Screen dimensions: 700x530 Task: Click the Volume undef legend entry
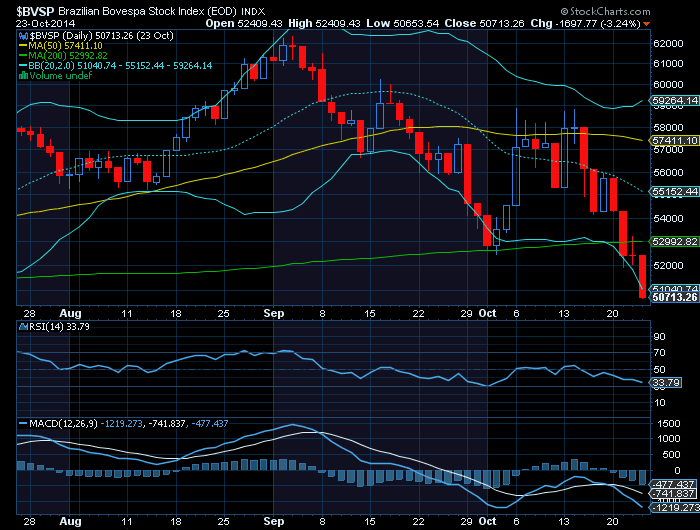click(55, 75)
